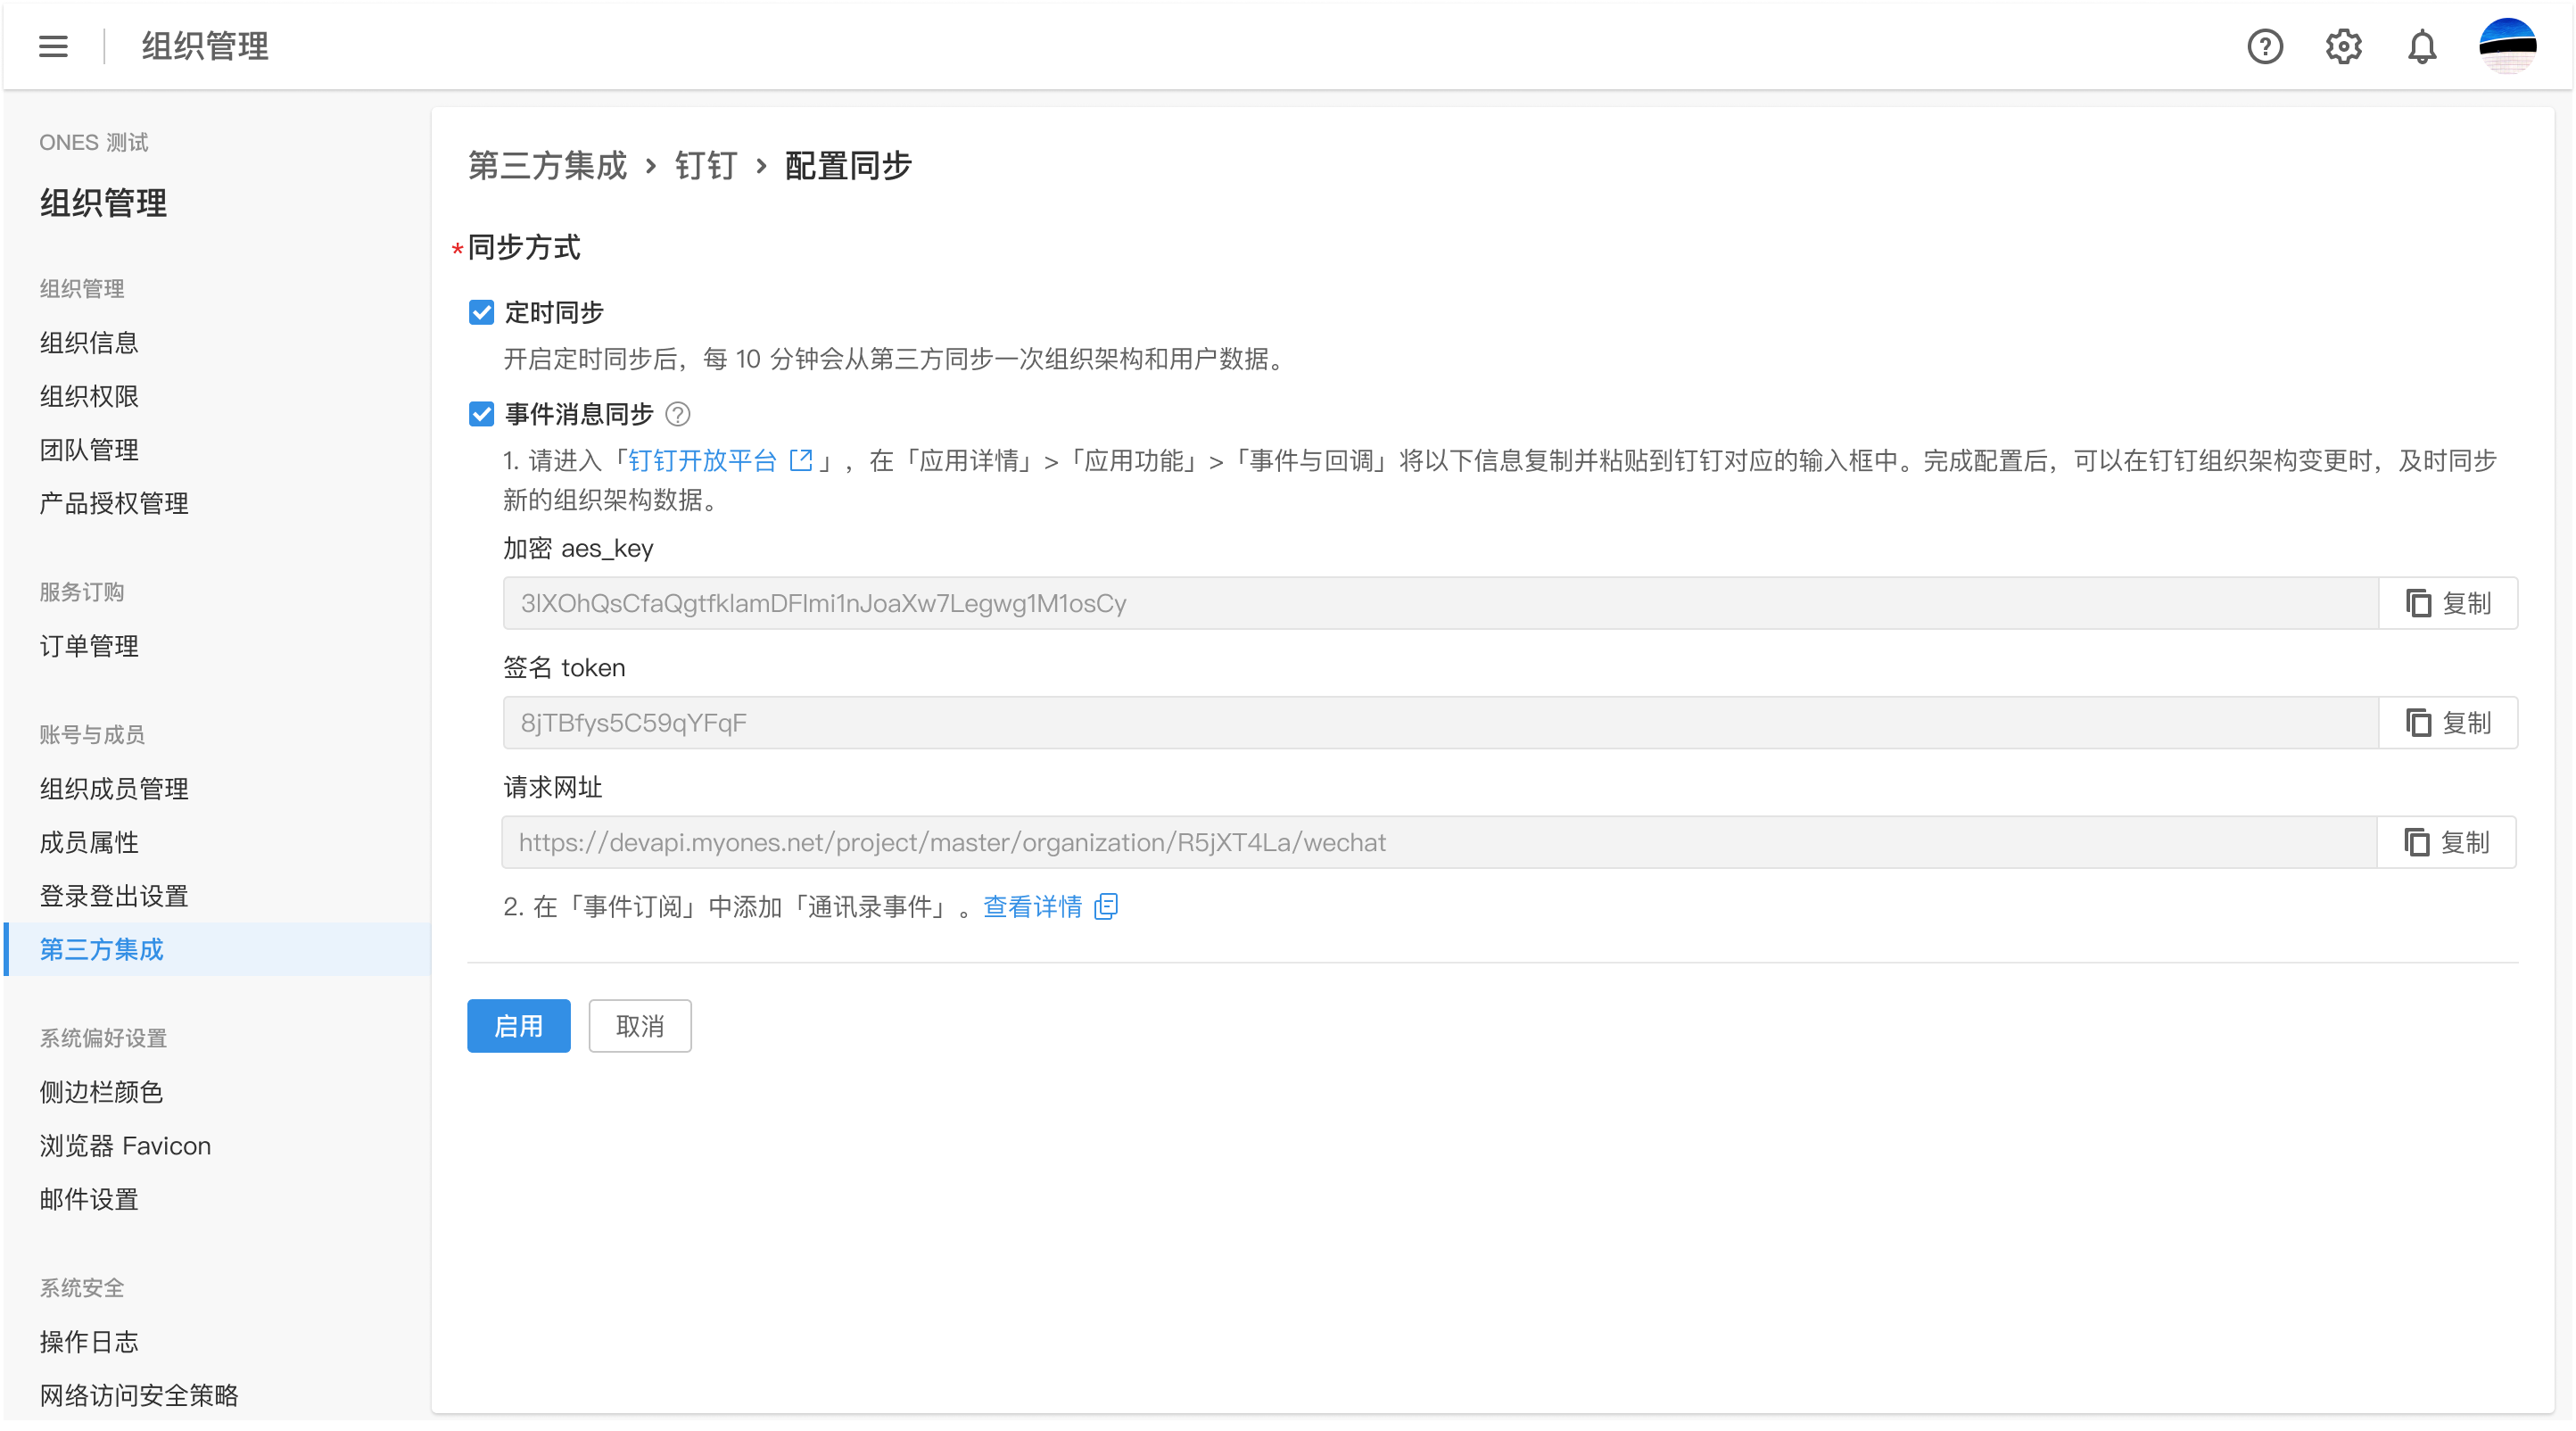Image resolution: width=2576 pixels, height=1431 pixels.
Task: Click the help icon beside 事件消息同步
Action: click(x=677, y=414)
